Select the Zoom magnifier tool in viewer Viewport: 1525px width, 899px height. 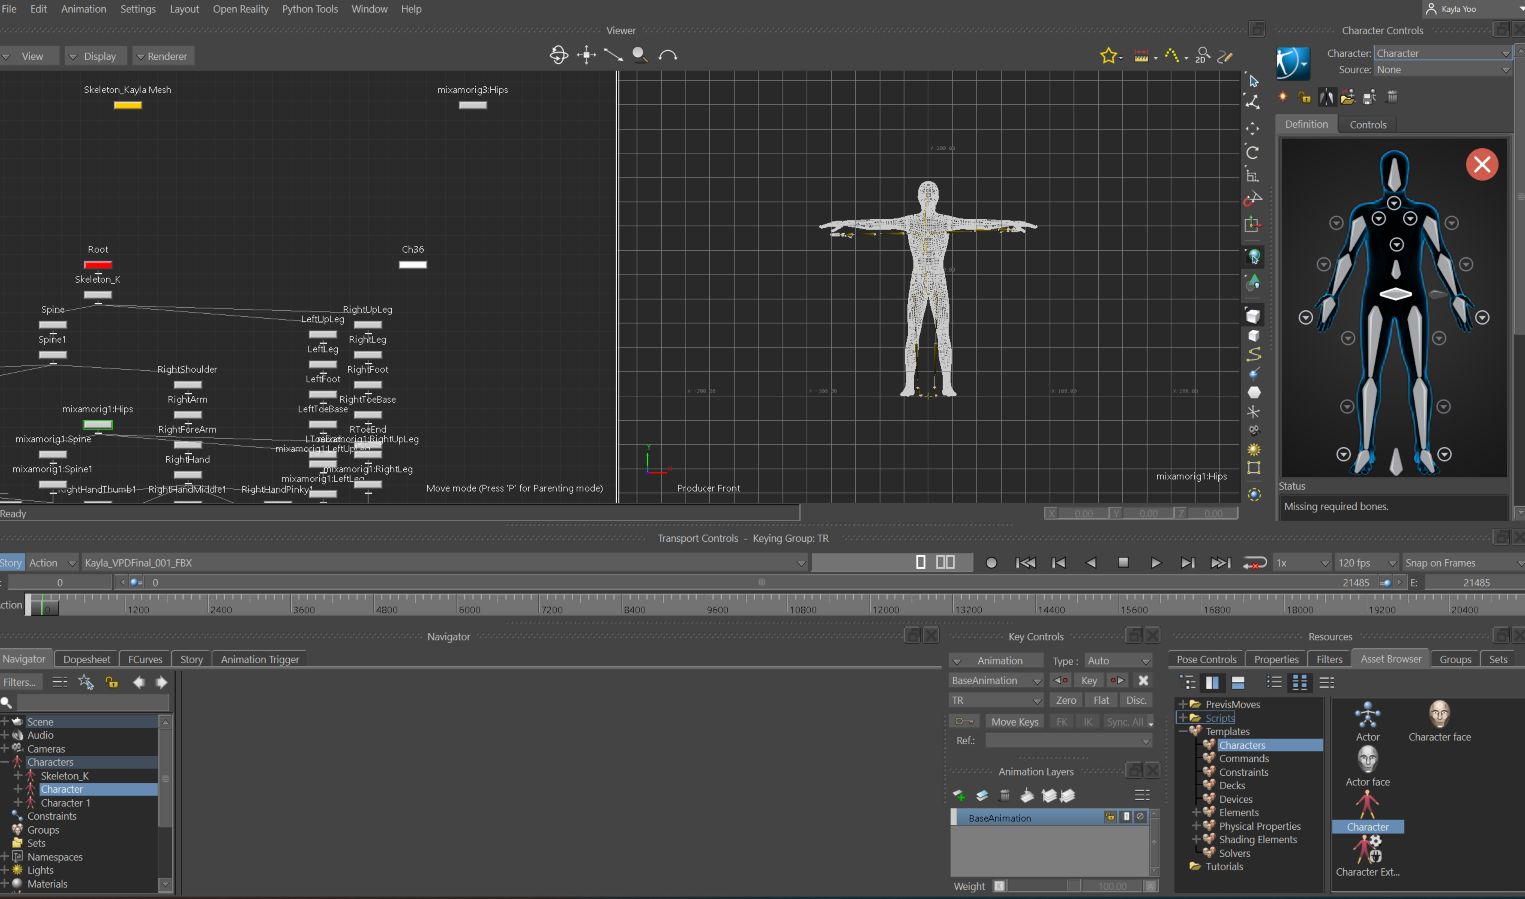click(x=640, y=55)
